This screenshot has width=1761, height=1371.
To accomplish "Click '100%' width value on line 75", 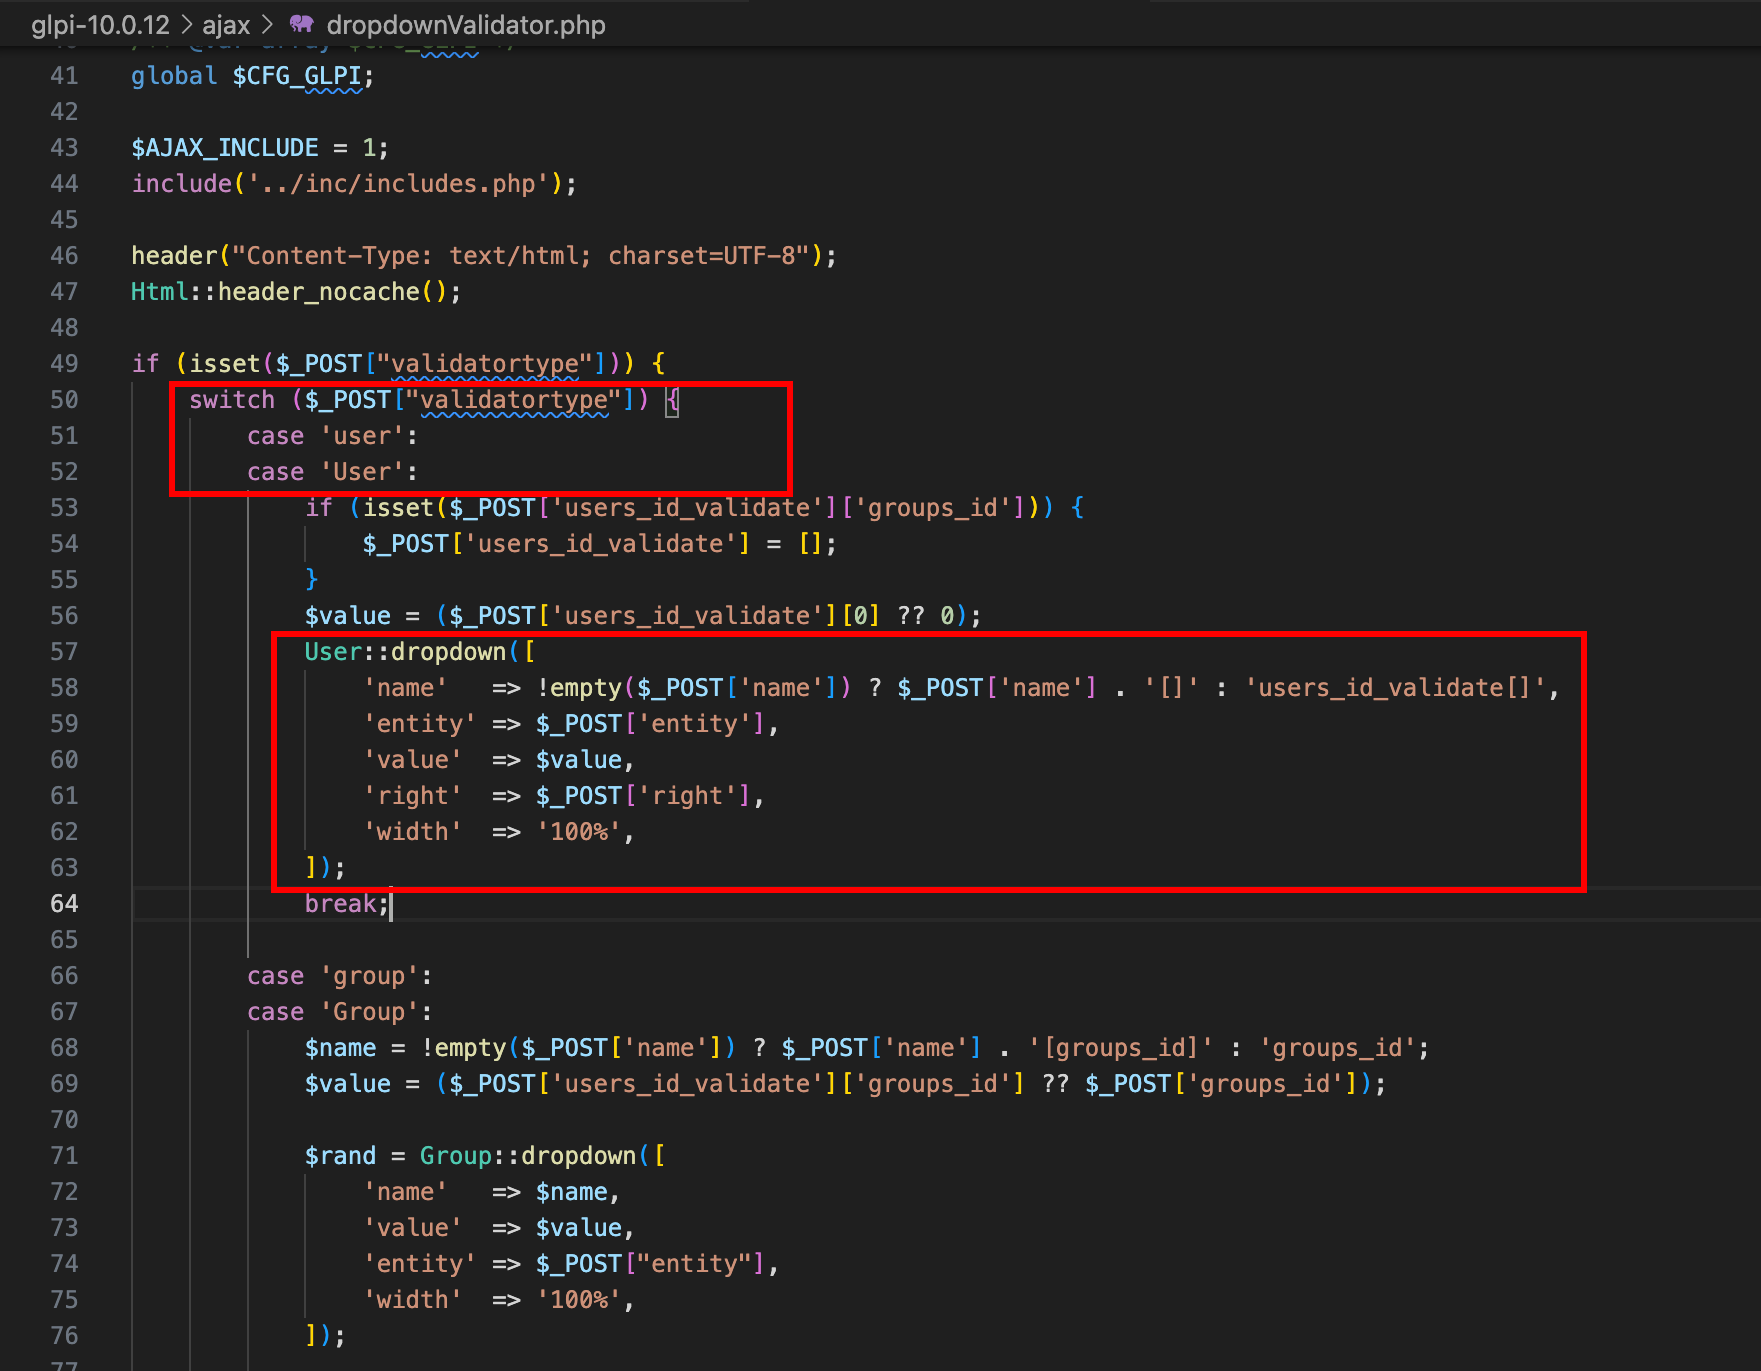I will click(578, 1300).
